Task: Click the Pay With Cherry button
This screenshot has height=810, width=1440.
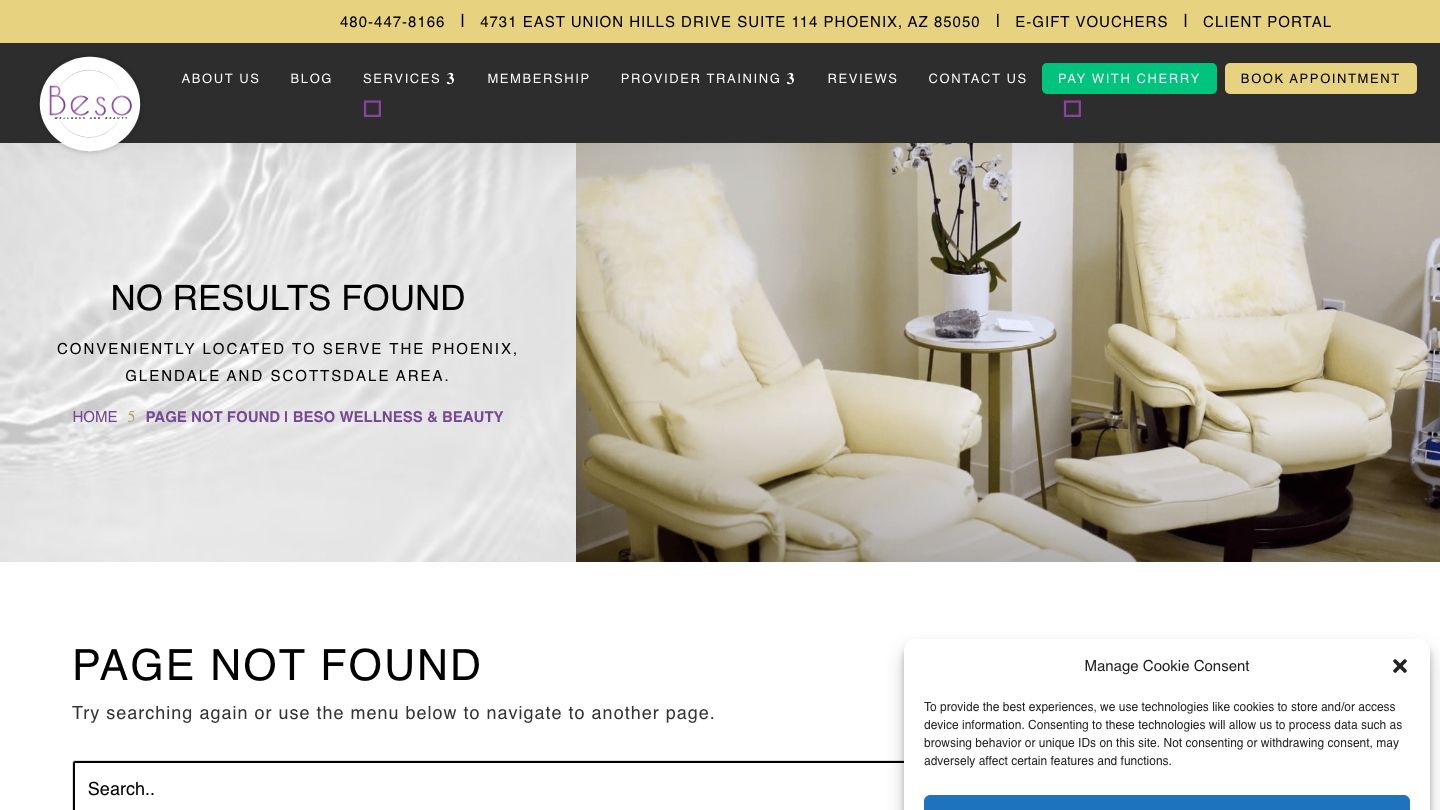Action: 1129,78
